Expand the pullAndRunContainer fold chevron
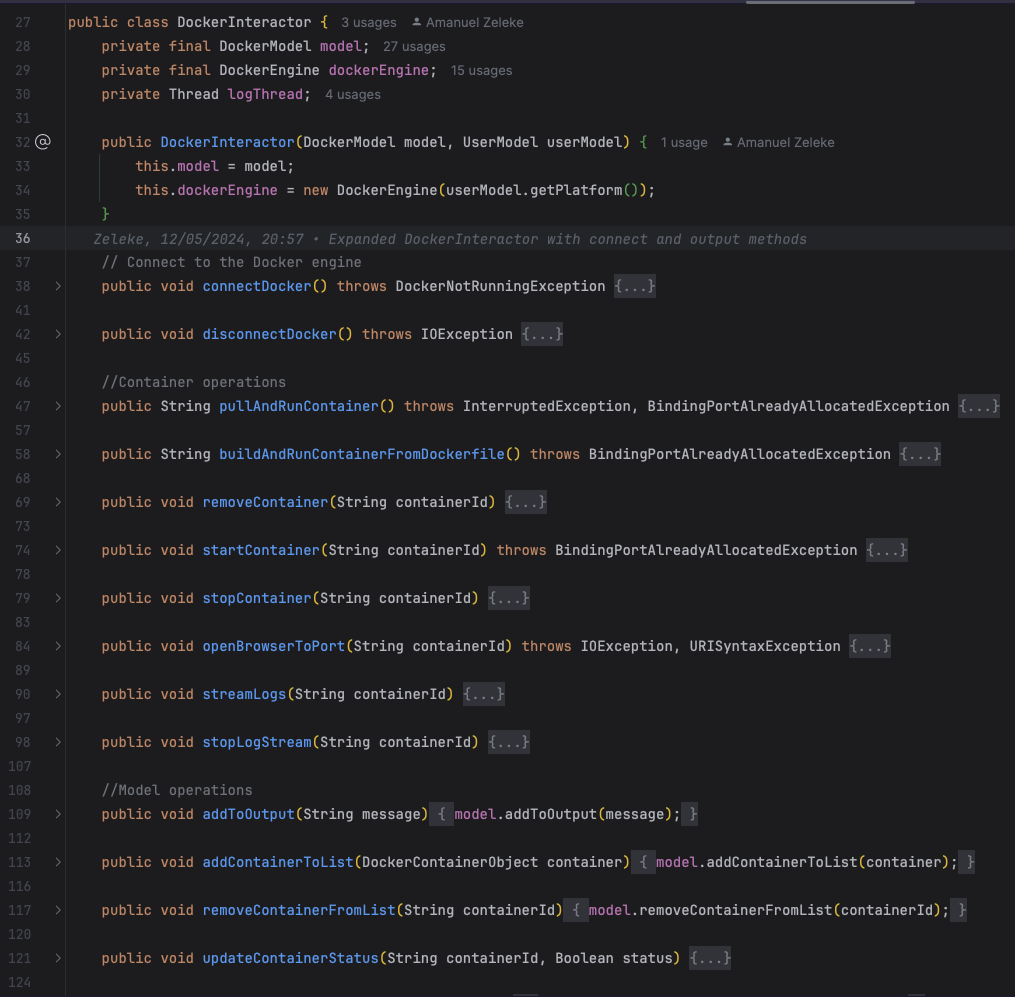 pos(58,406)
